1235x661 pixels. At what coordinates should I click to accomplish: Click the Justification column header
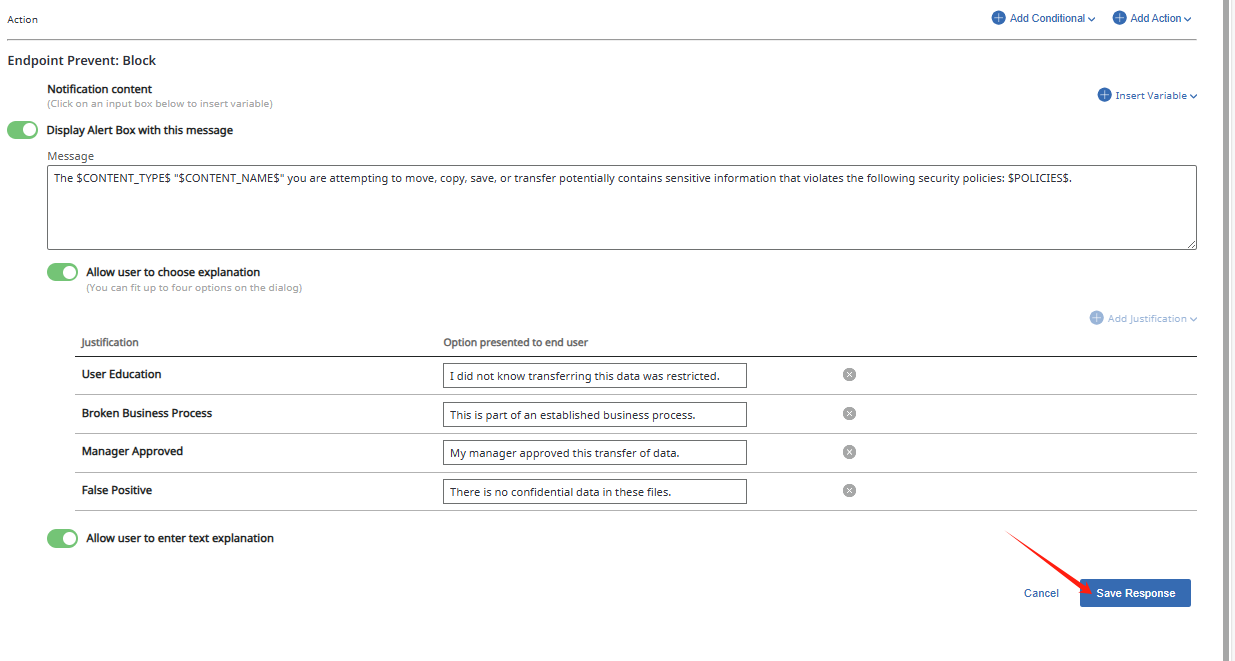[110, 342]
